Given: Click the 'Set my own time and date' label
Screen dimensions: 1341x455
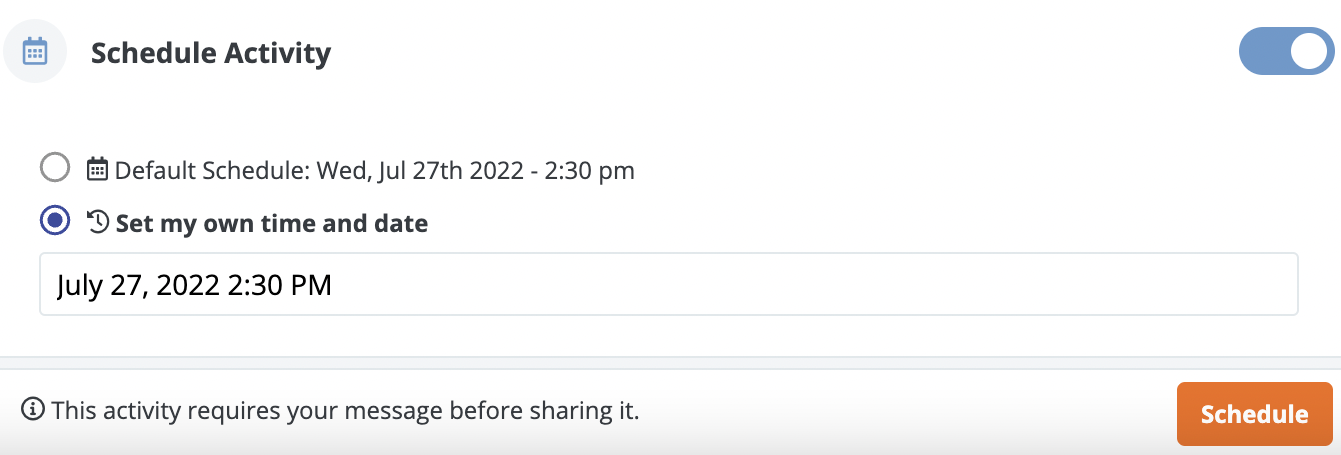Looking at the screenshot, I should pyautogui.click(x=272, y=223).
